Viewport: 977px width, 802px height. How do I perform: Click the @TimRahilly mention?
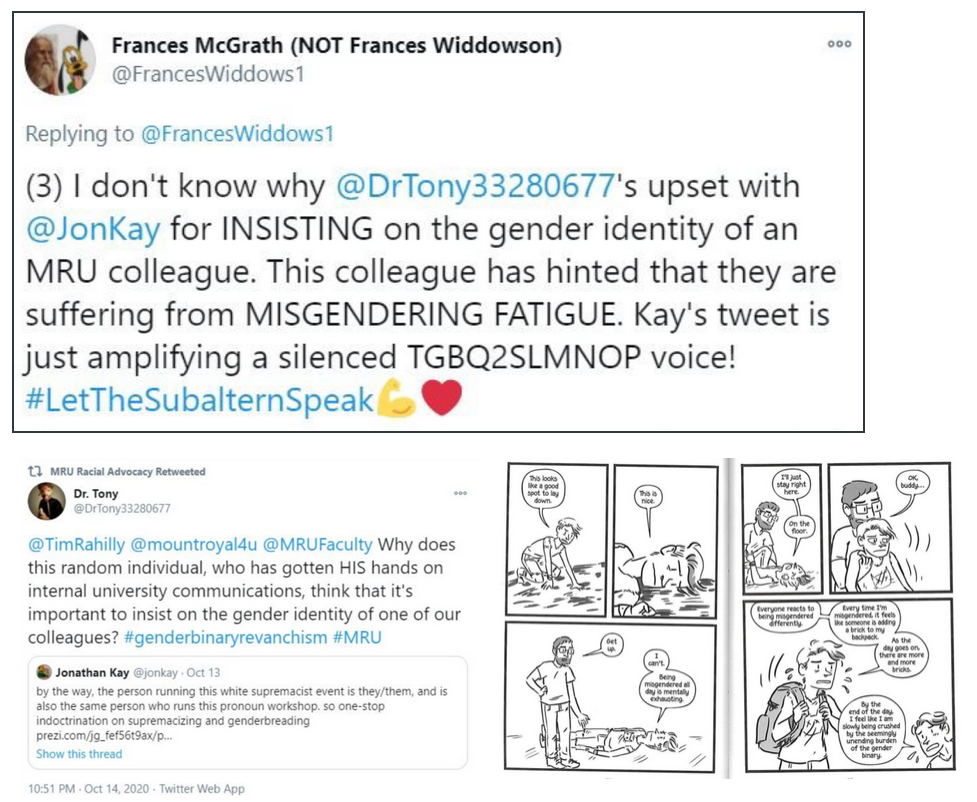click(85, 545)
